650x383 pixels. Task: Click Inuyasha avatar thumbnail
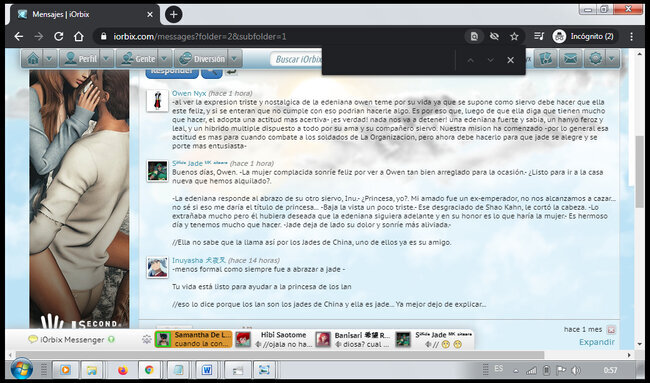pyautogui.click(x=158, y=267)
